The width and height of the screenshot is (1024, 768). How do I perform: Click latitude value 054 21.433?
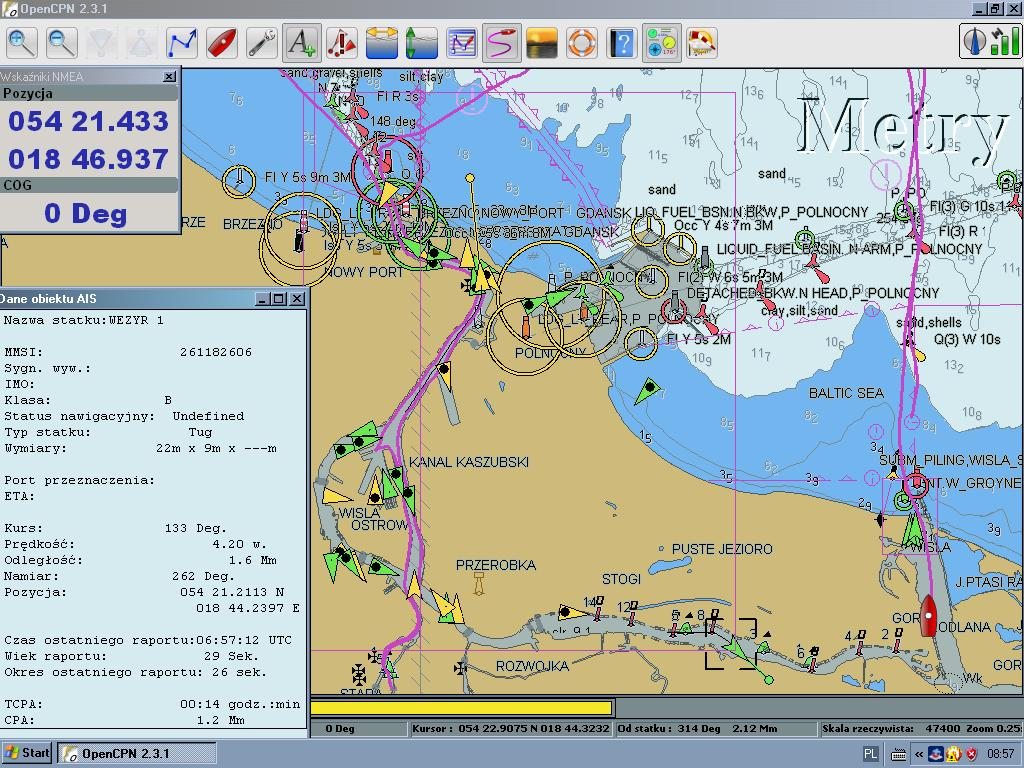(x=88, y=121)
